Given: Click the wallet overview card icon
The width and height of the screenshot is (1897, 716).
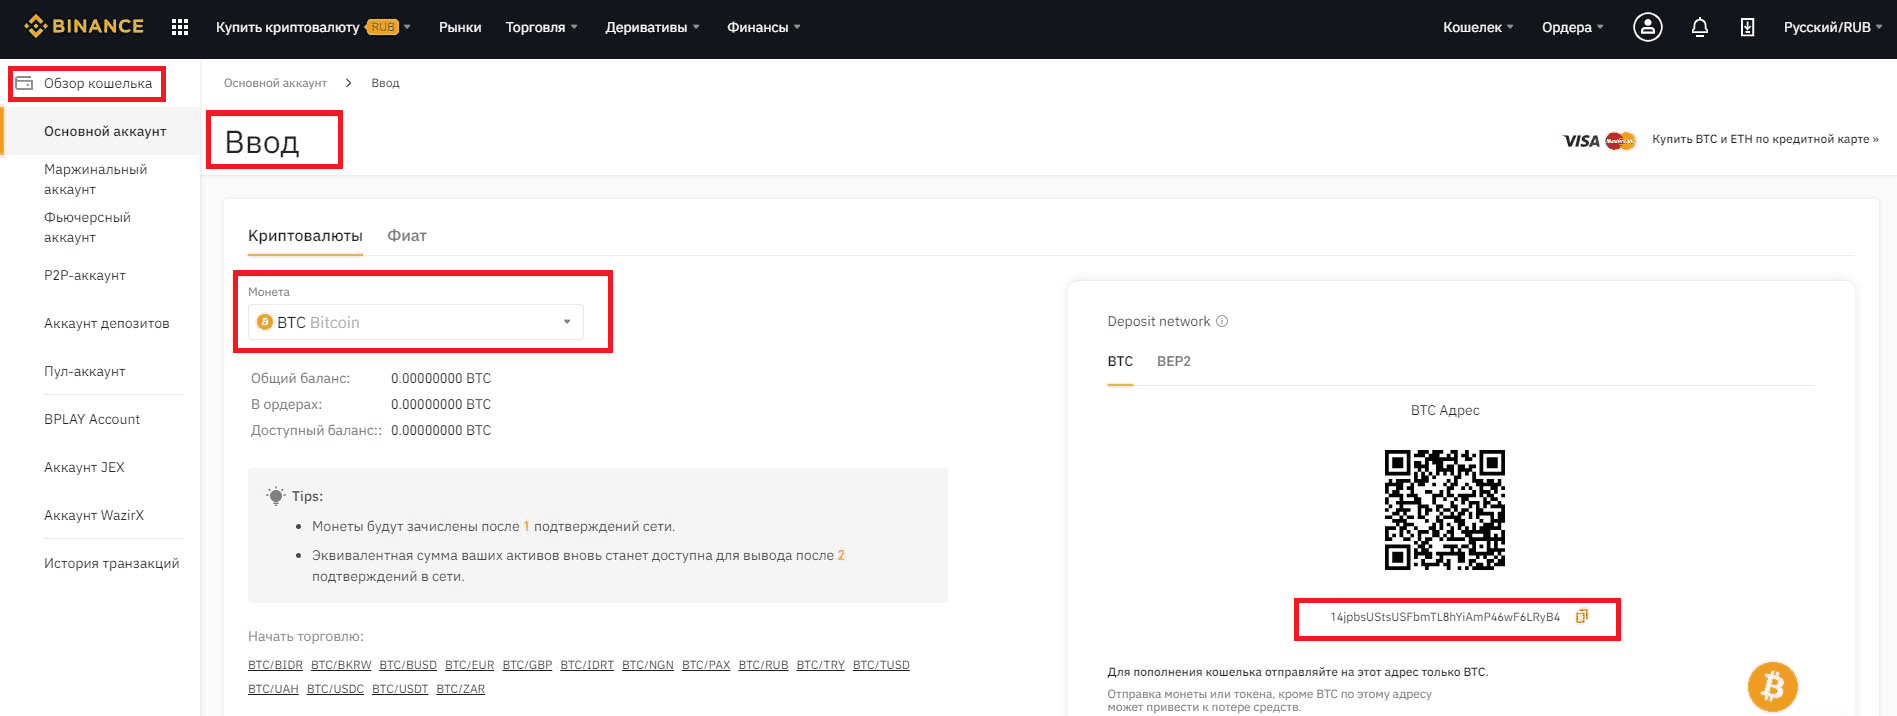Looking at the screenshot, I should 24,83.
